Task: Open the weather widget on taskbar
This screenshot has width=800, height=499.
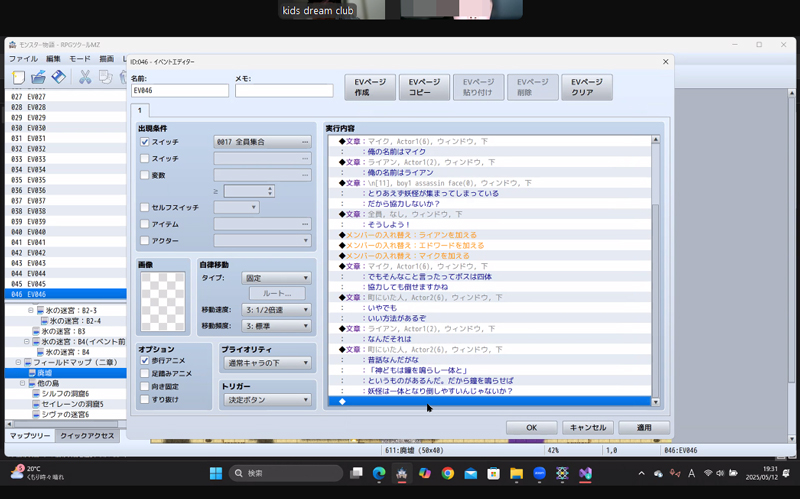Action: click(37, 473)
